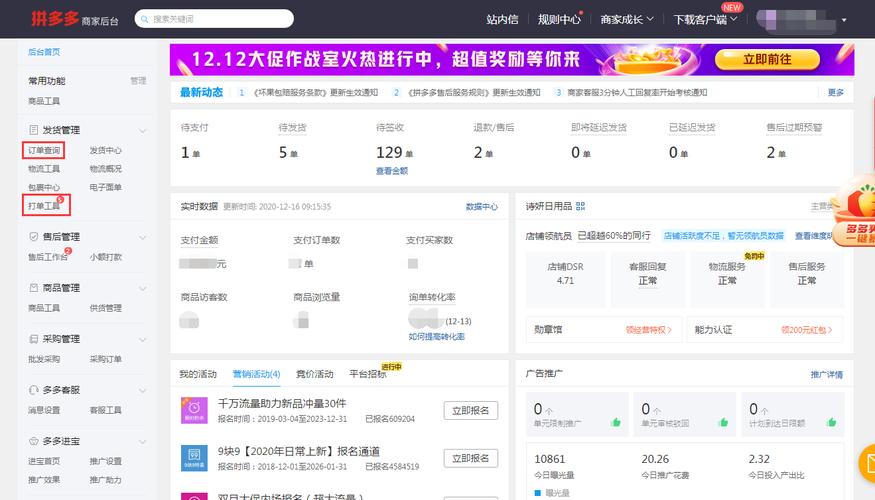Focus the keyword search field
Image resolution: width=875 pixels, height=500 pixels.
point(214,19)
